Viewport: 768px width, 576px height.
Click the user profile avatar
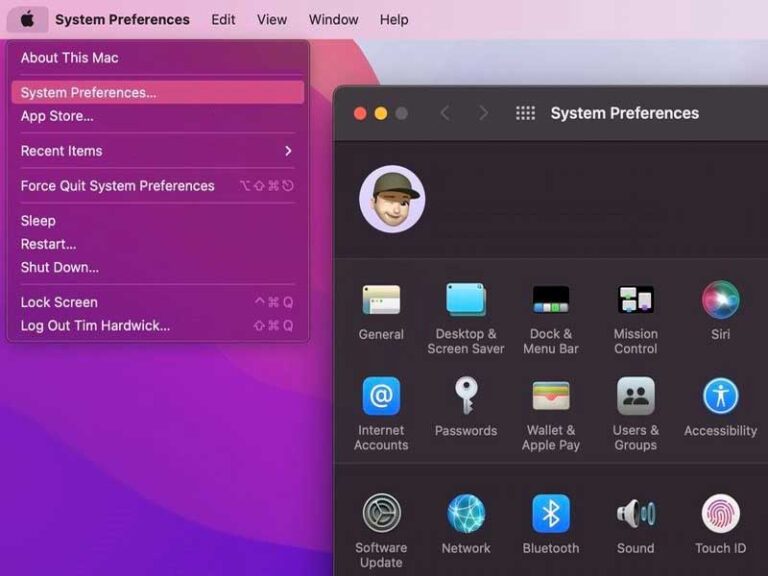tap(392, 199)
